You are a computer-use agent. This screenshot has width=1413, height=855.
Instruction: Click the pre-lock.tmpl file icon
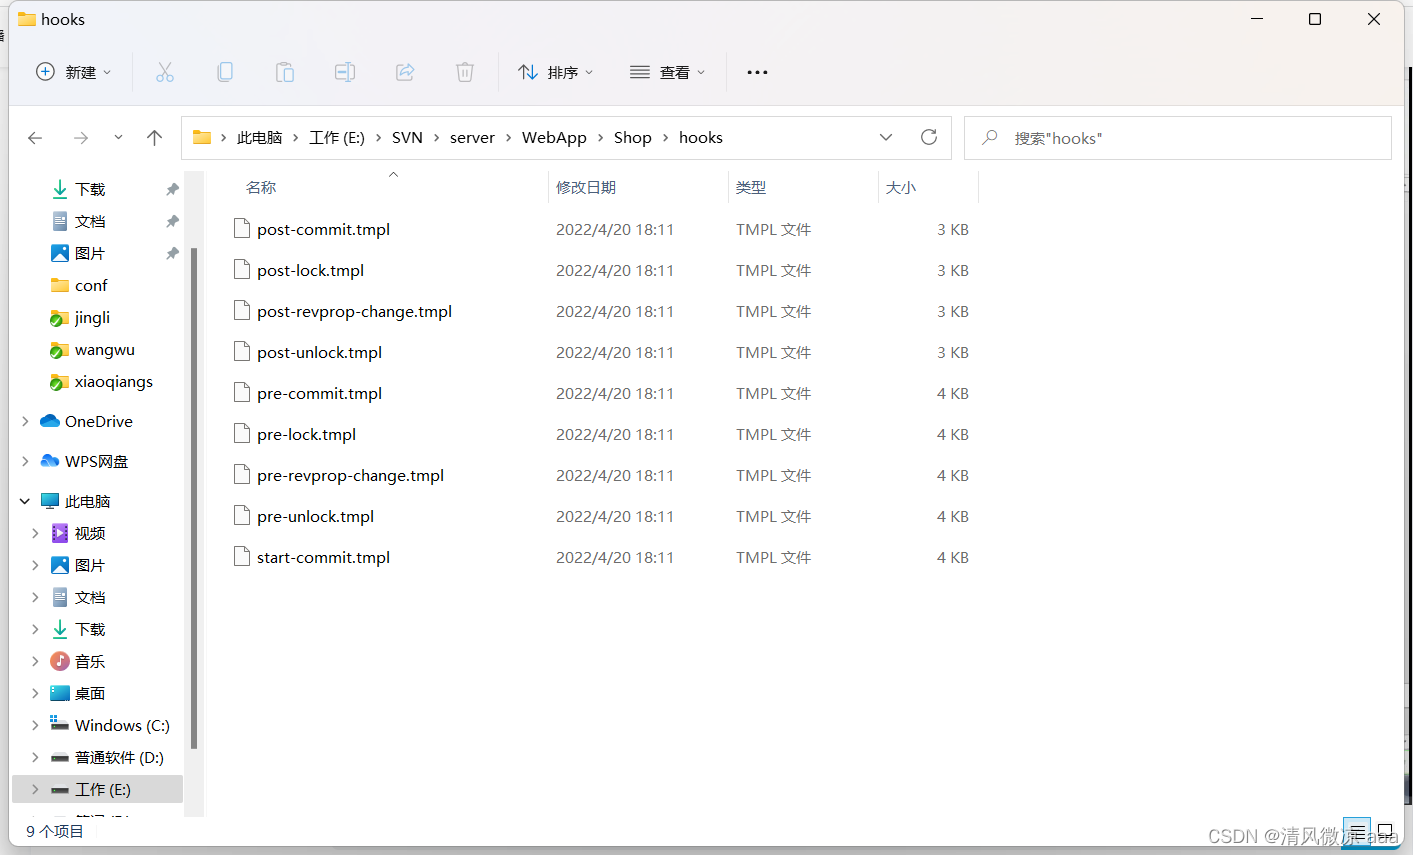pyautogui.click(x=241, y=434)
